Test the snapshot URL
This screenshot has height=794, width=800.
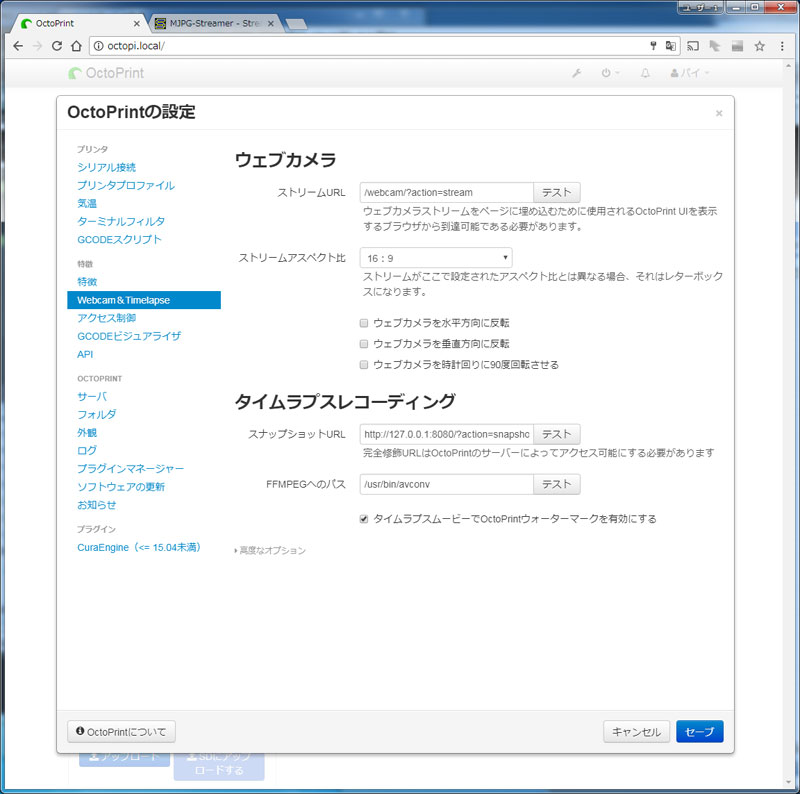pos(557,434)
